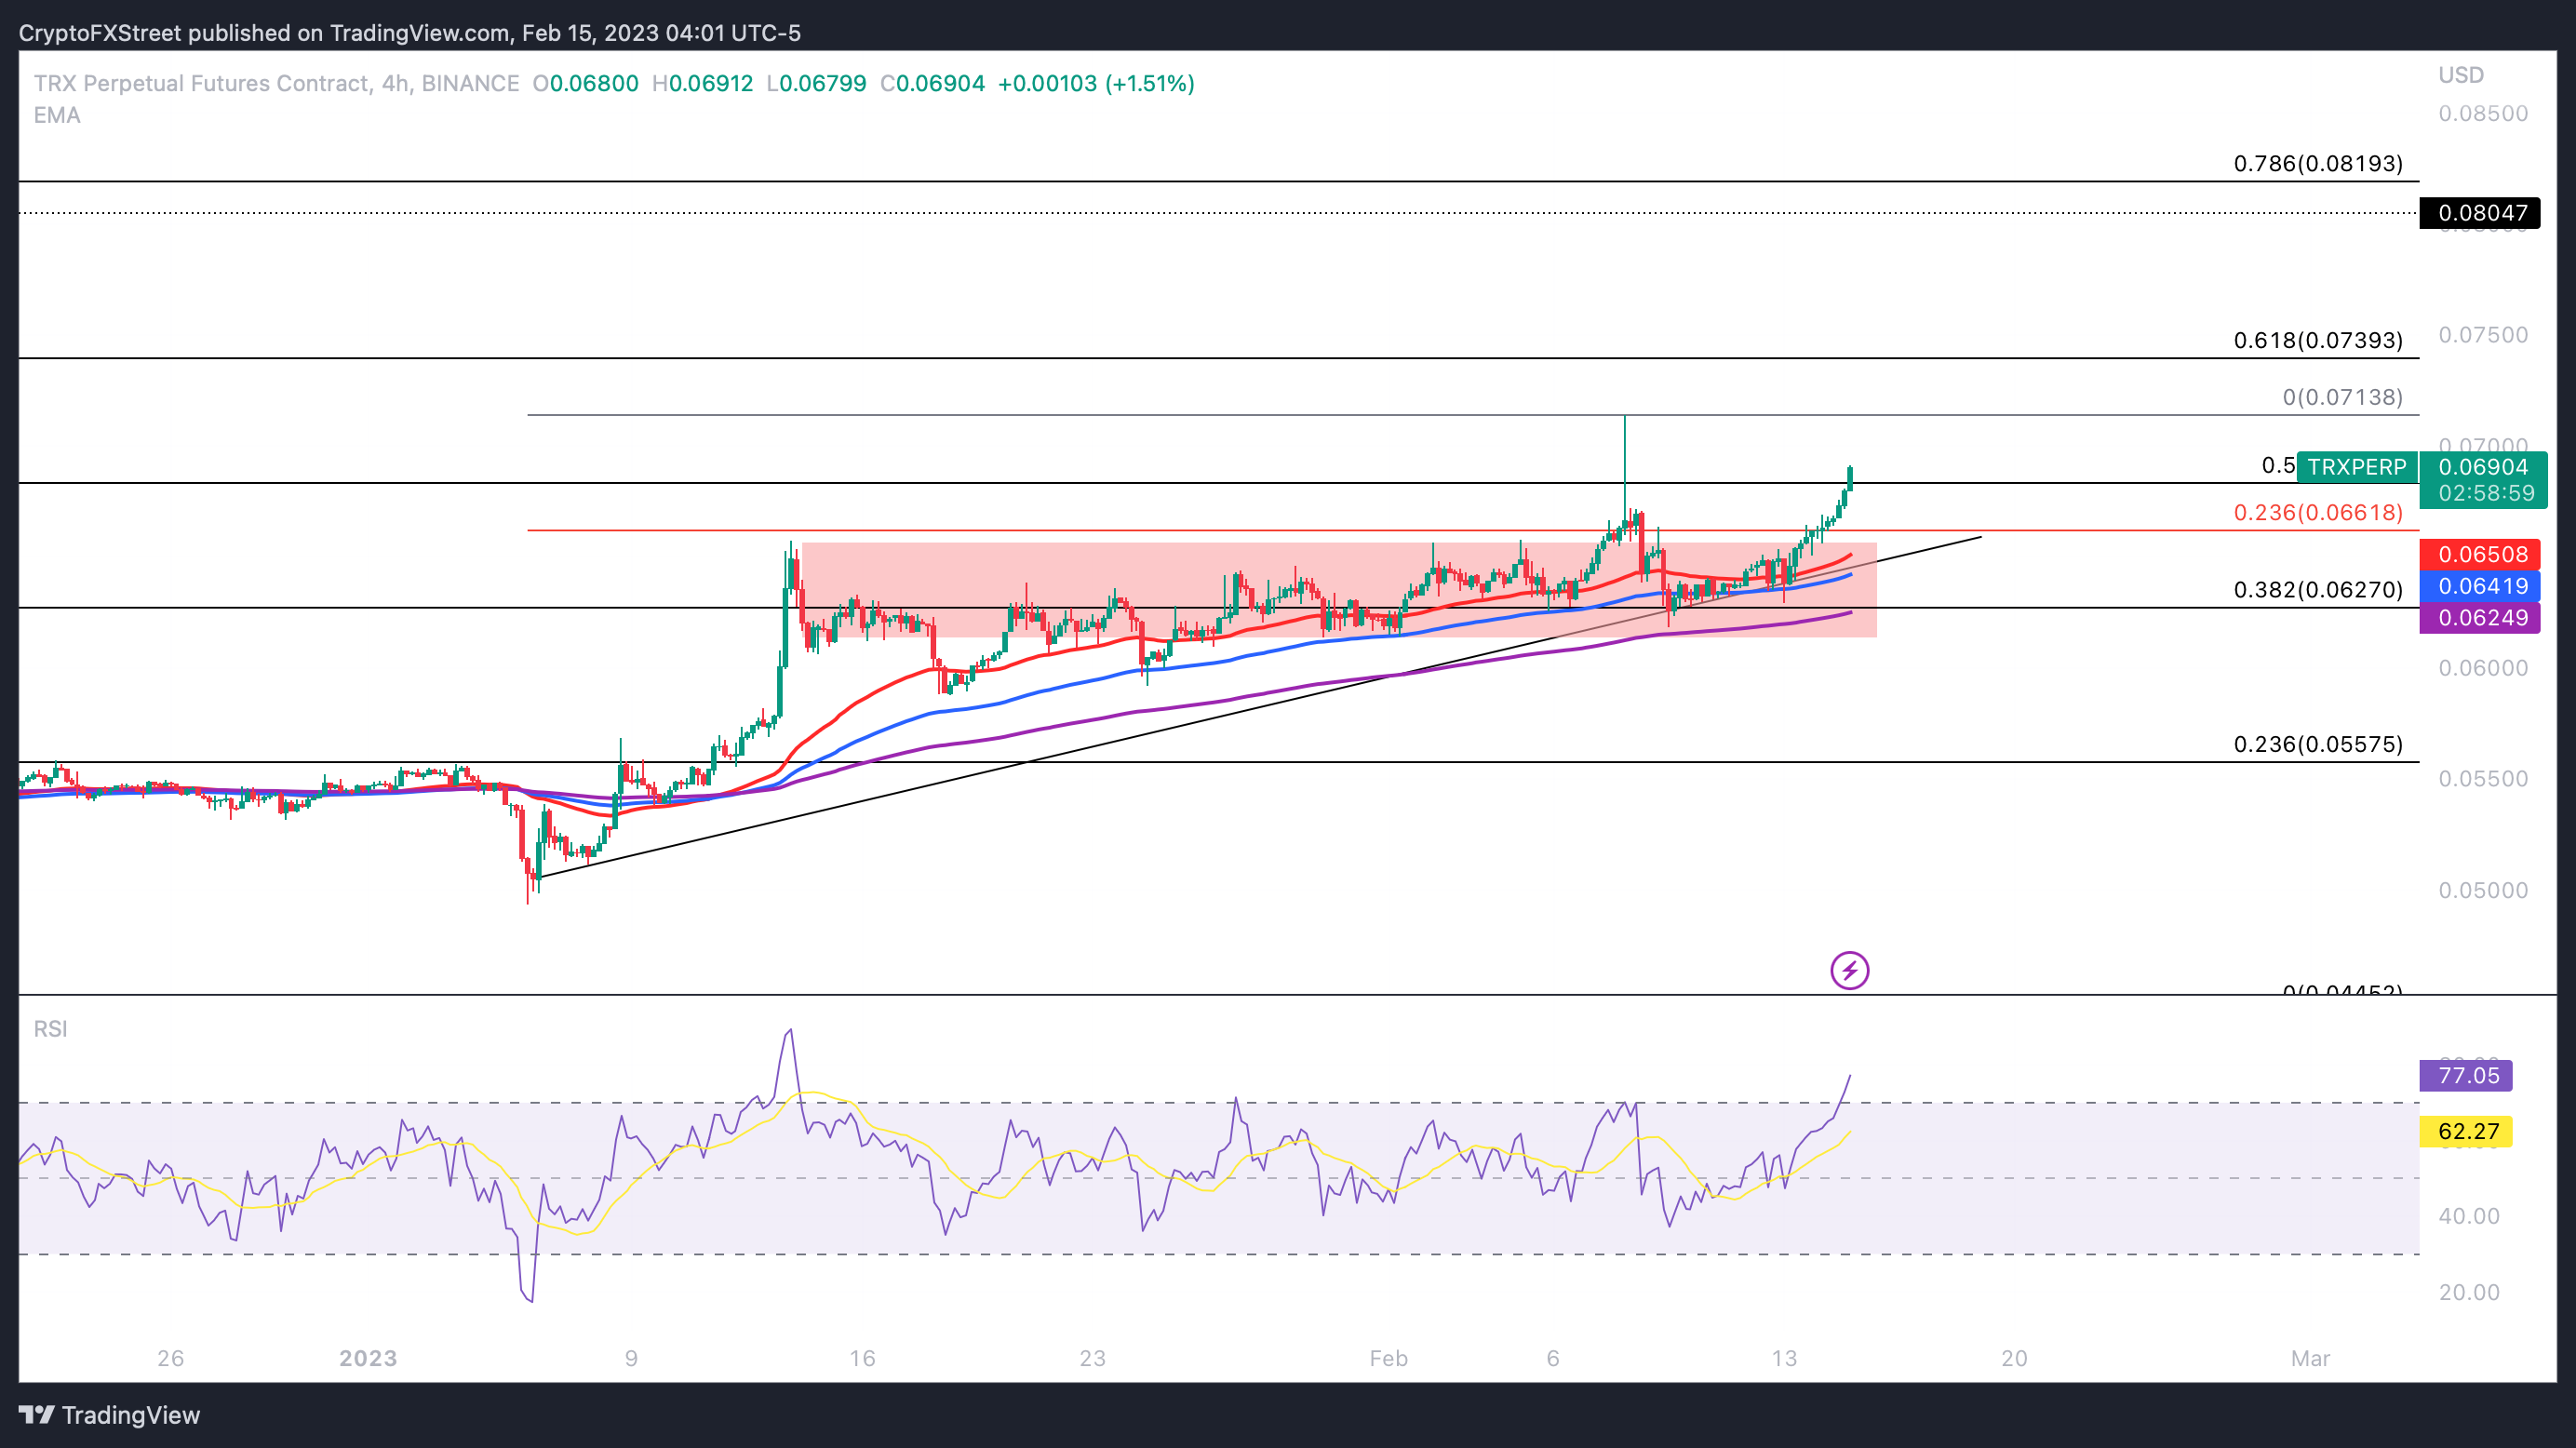This screenshot has width=2576, height=1448.
Task: Click the blue EMA value label 0.06419
Action: (2482, 586)
